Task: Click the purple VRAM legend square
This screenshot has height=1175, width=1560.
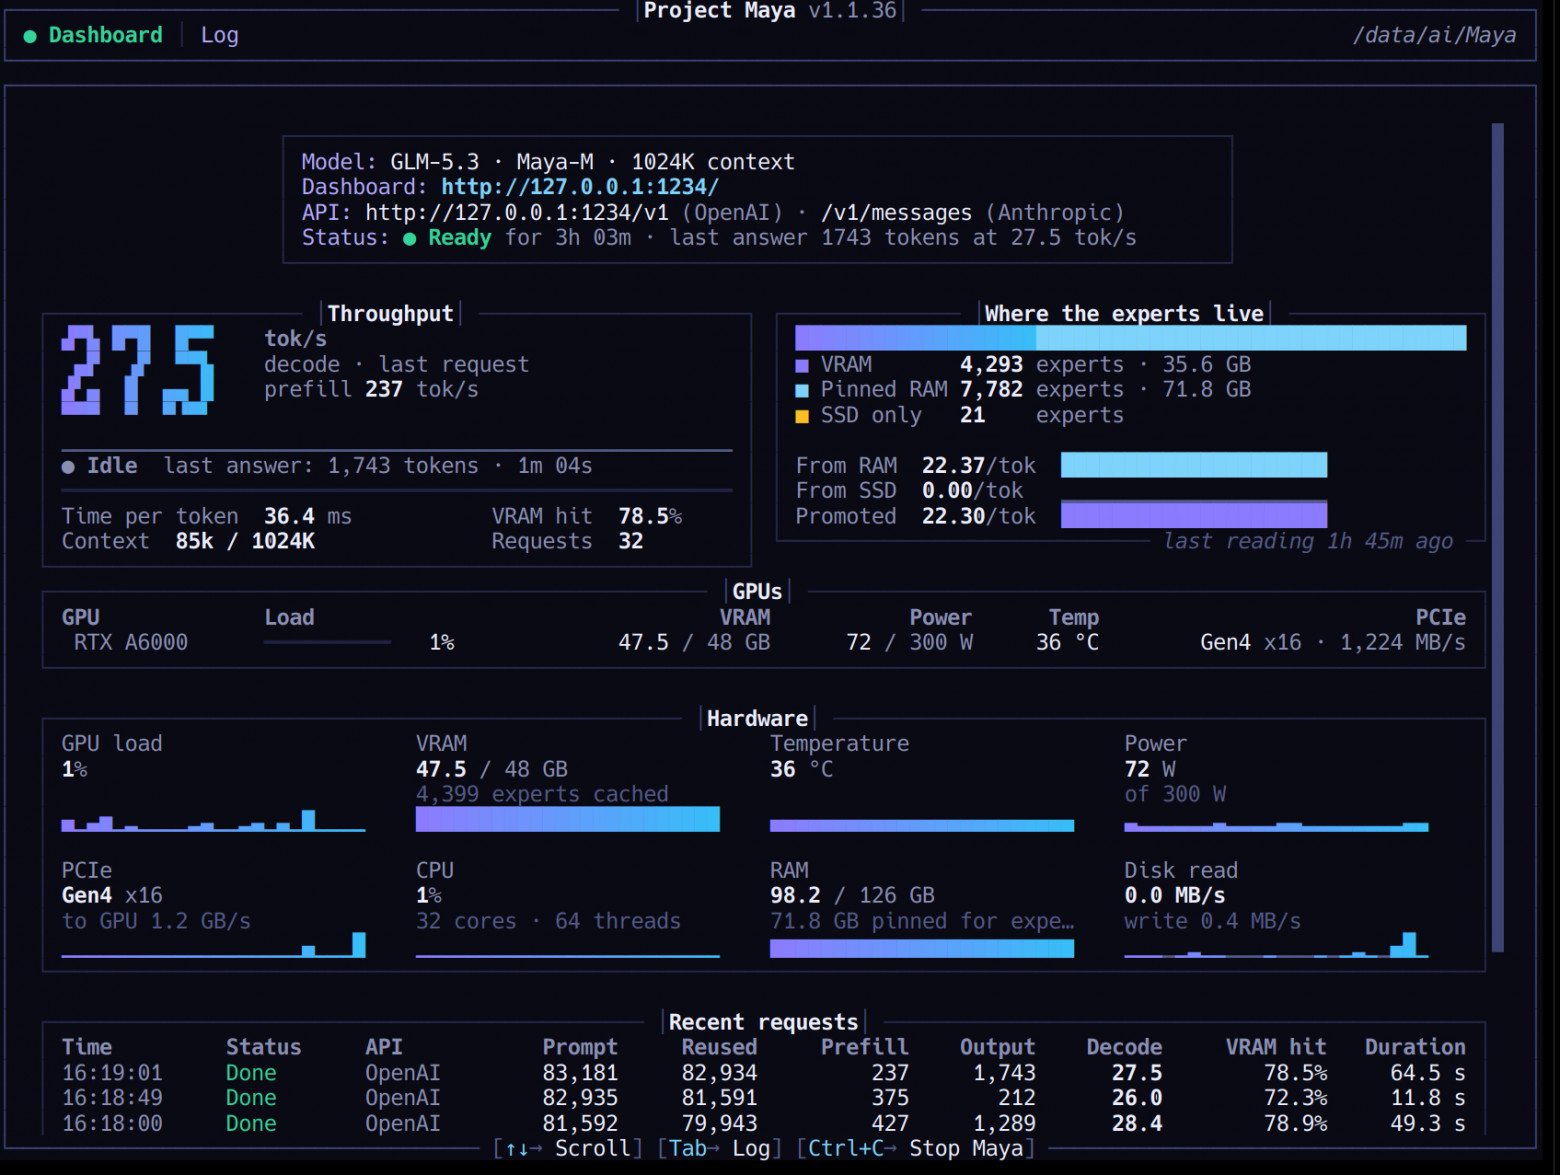Action: click(x=802, y=365)
